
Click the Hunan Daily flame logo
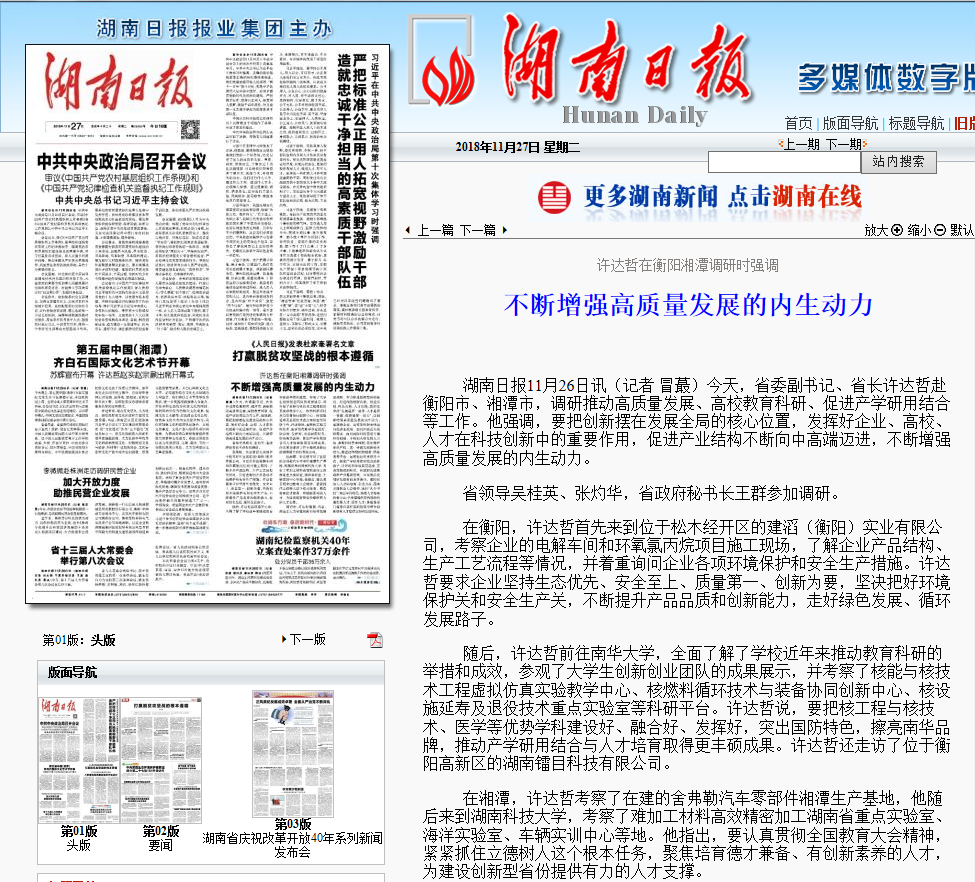point(446,75)
